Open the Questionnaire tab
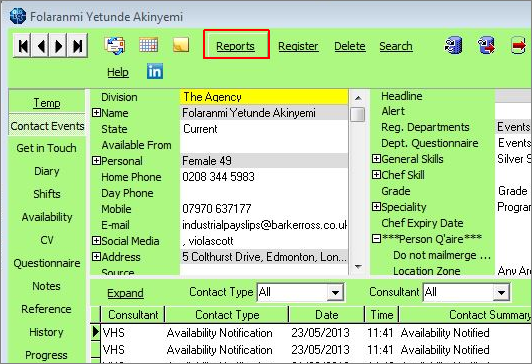The image size is (532, 364). tap(47, 263)
